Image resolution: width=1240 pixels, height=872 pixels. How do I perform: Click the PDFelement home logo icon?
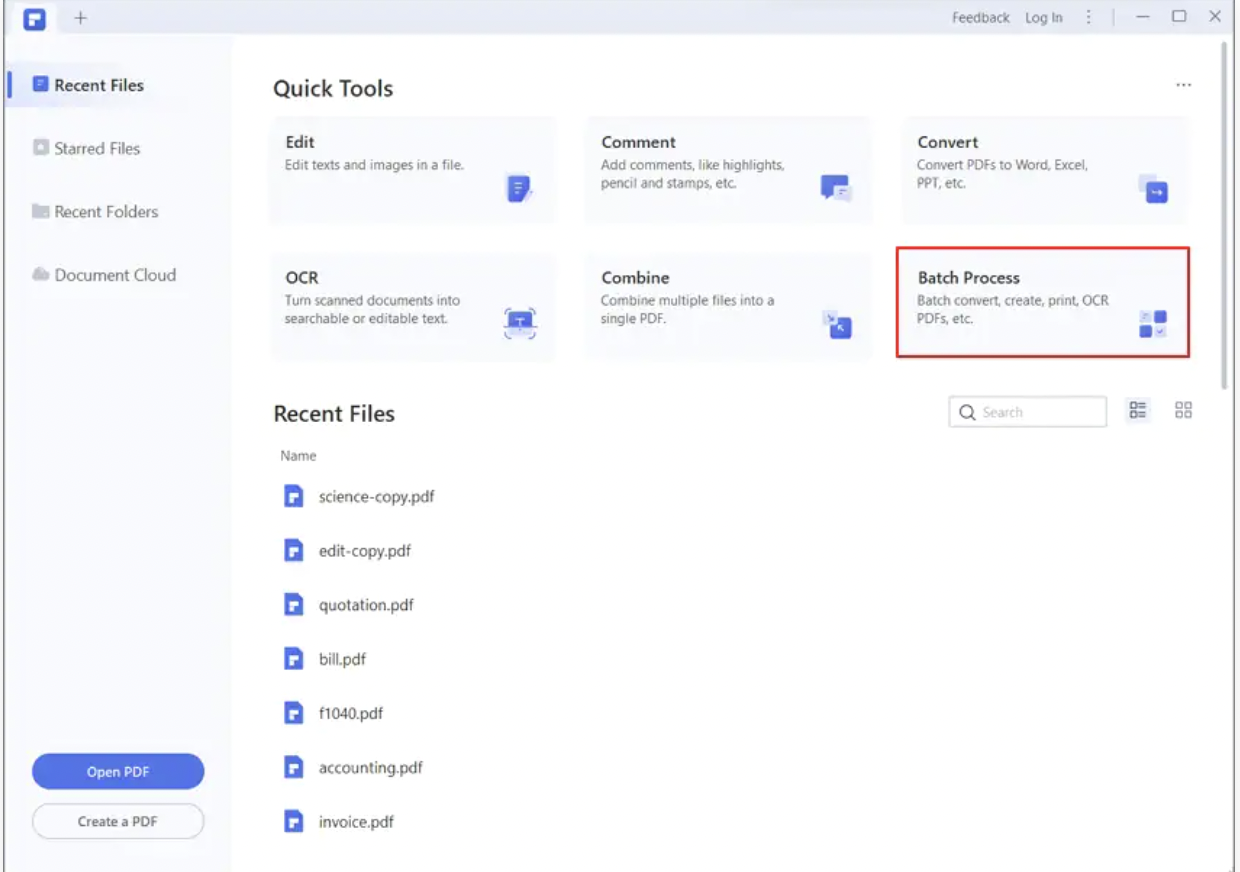pos(35,18)
